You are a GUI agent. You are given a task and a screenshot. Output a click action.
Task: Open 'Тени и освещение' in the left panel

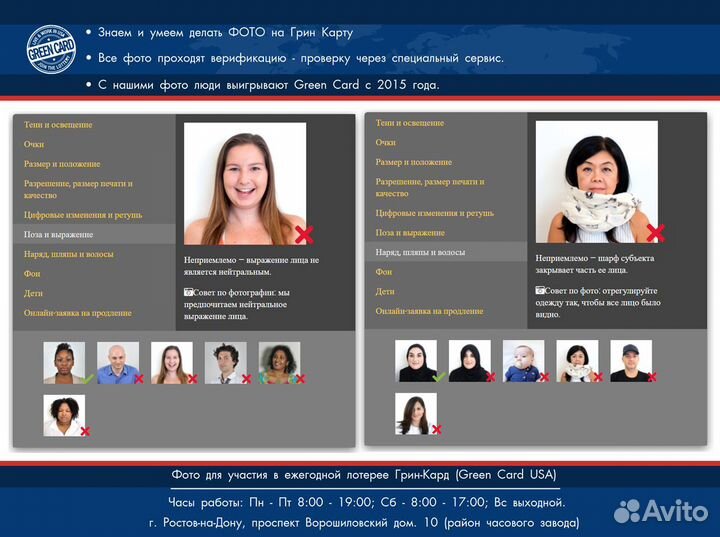(x=58, y=125)
